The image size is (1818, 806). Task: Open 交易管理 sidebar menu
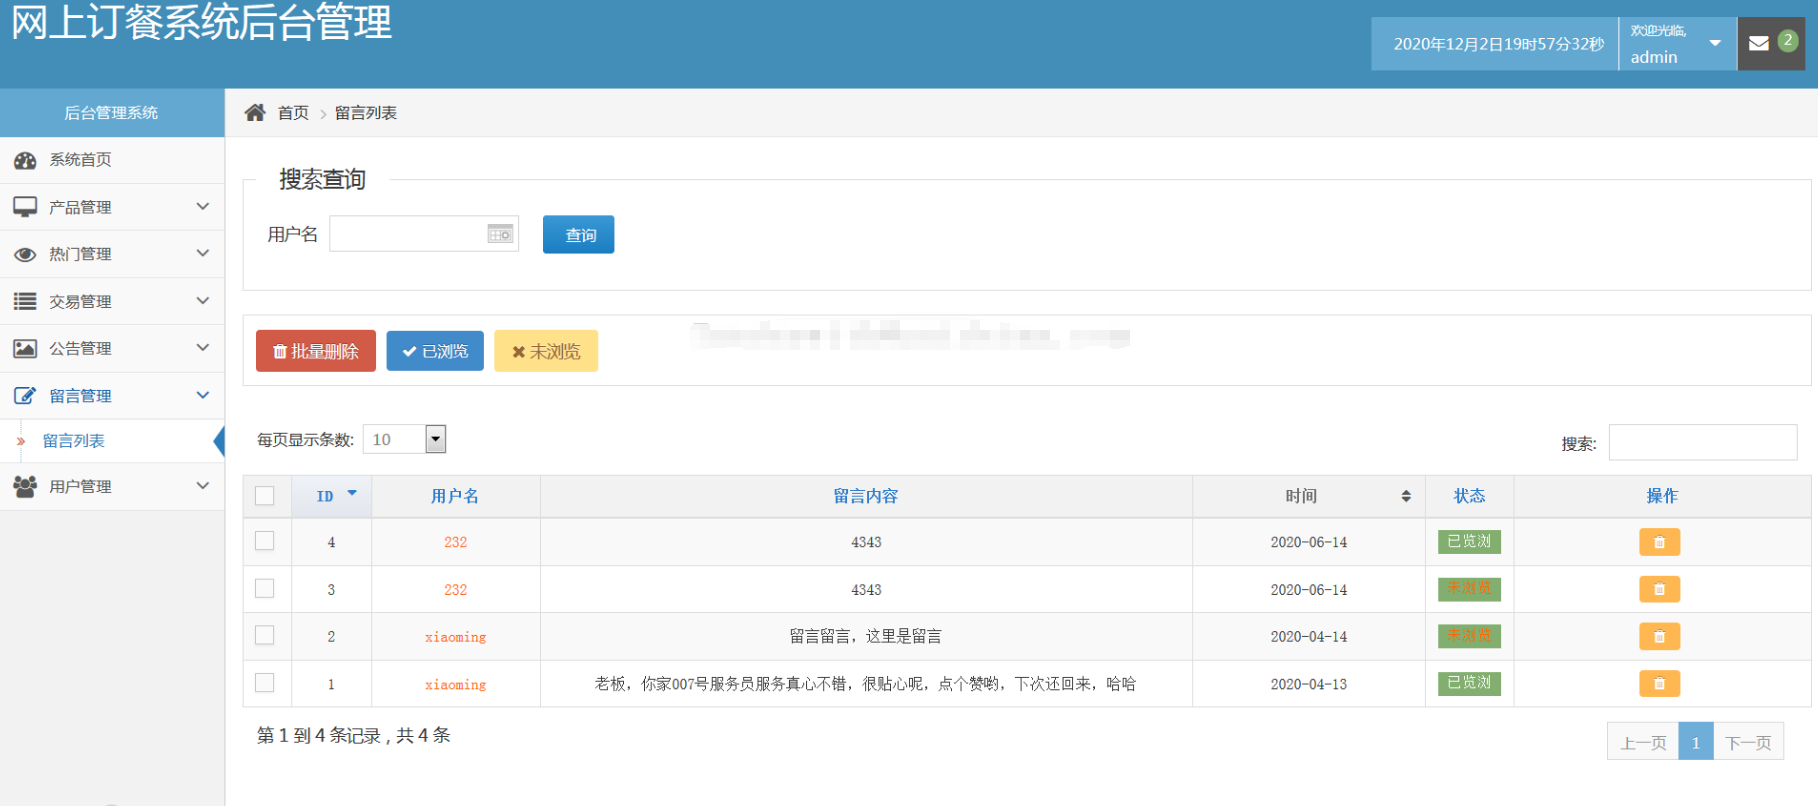(x=112, y=301)
